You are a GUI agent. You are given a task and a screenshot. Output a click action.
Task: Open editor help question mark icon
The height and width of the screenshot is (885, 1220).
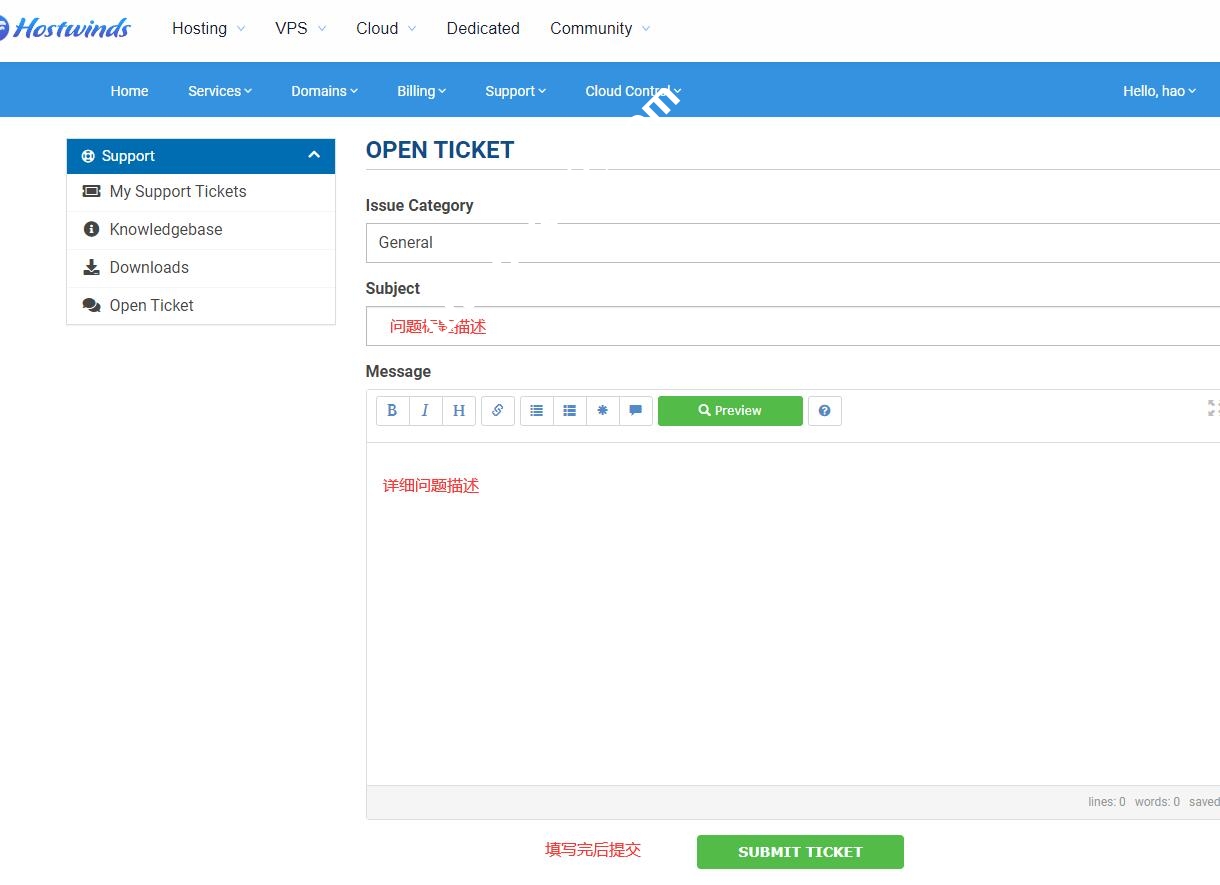824,411
